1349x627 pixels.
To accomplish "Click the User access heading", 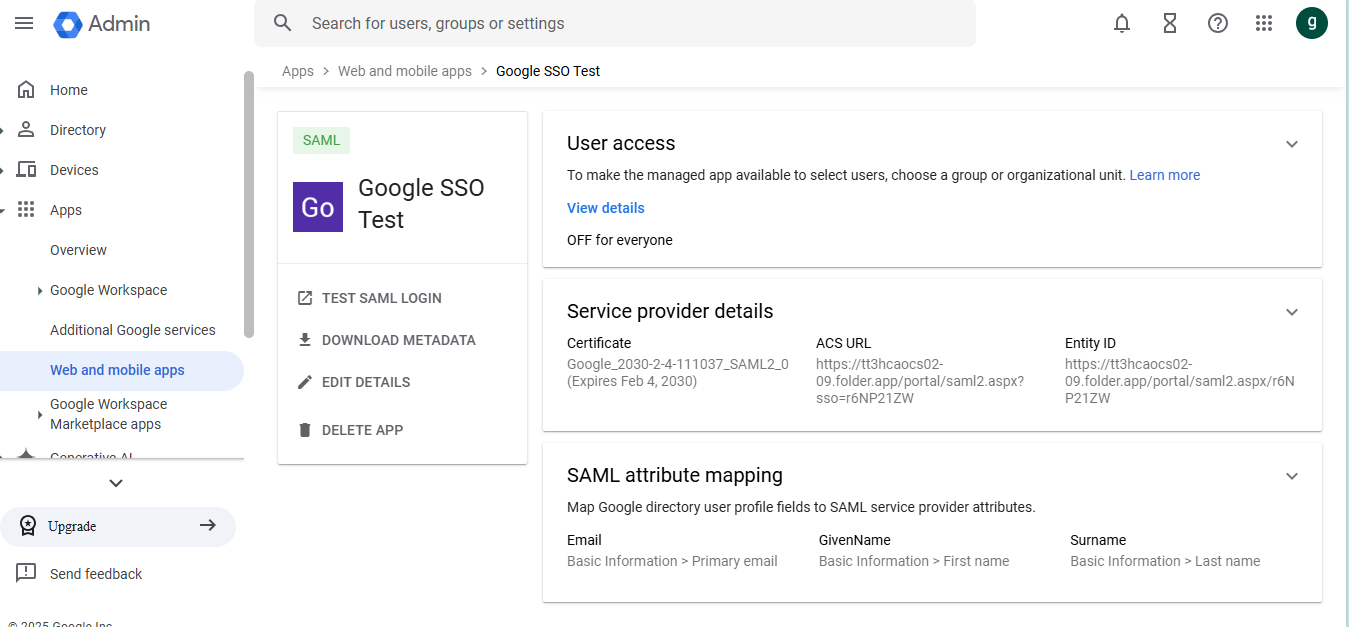I will coord(621,143).
